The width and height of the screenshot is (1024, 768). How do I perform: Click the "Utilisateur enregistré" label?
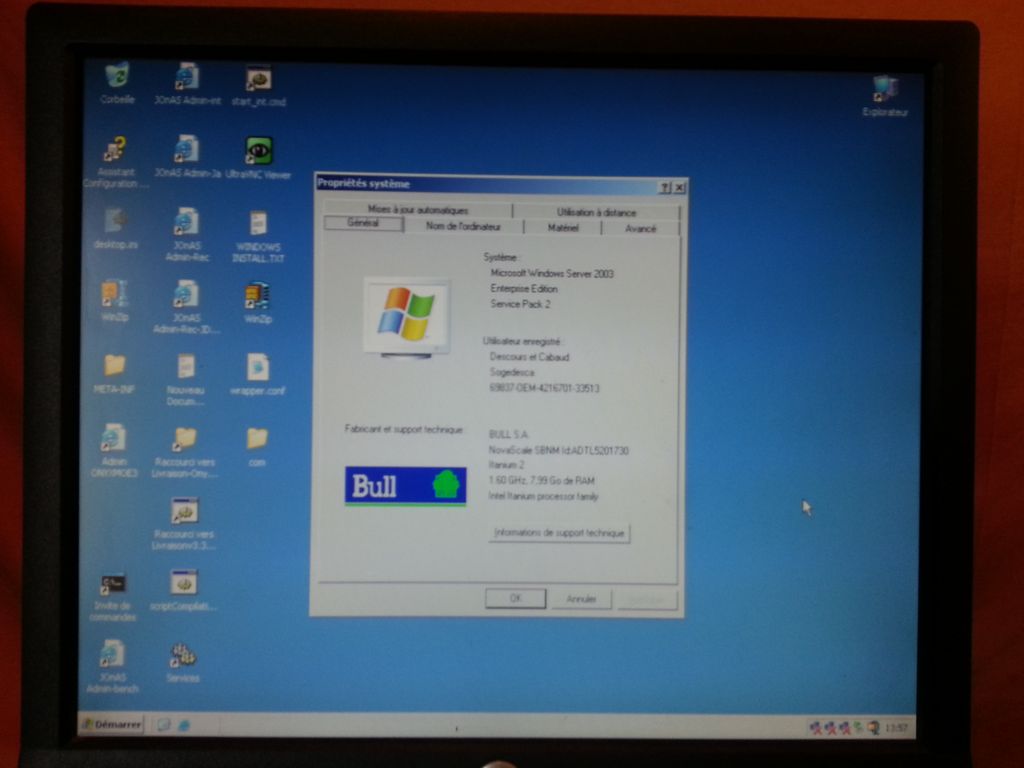(x=522, y=341)
